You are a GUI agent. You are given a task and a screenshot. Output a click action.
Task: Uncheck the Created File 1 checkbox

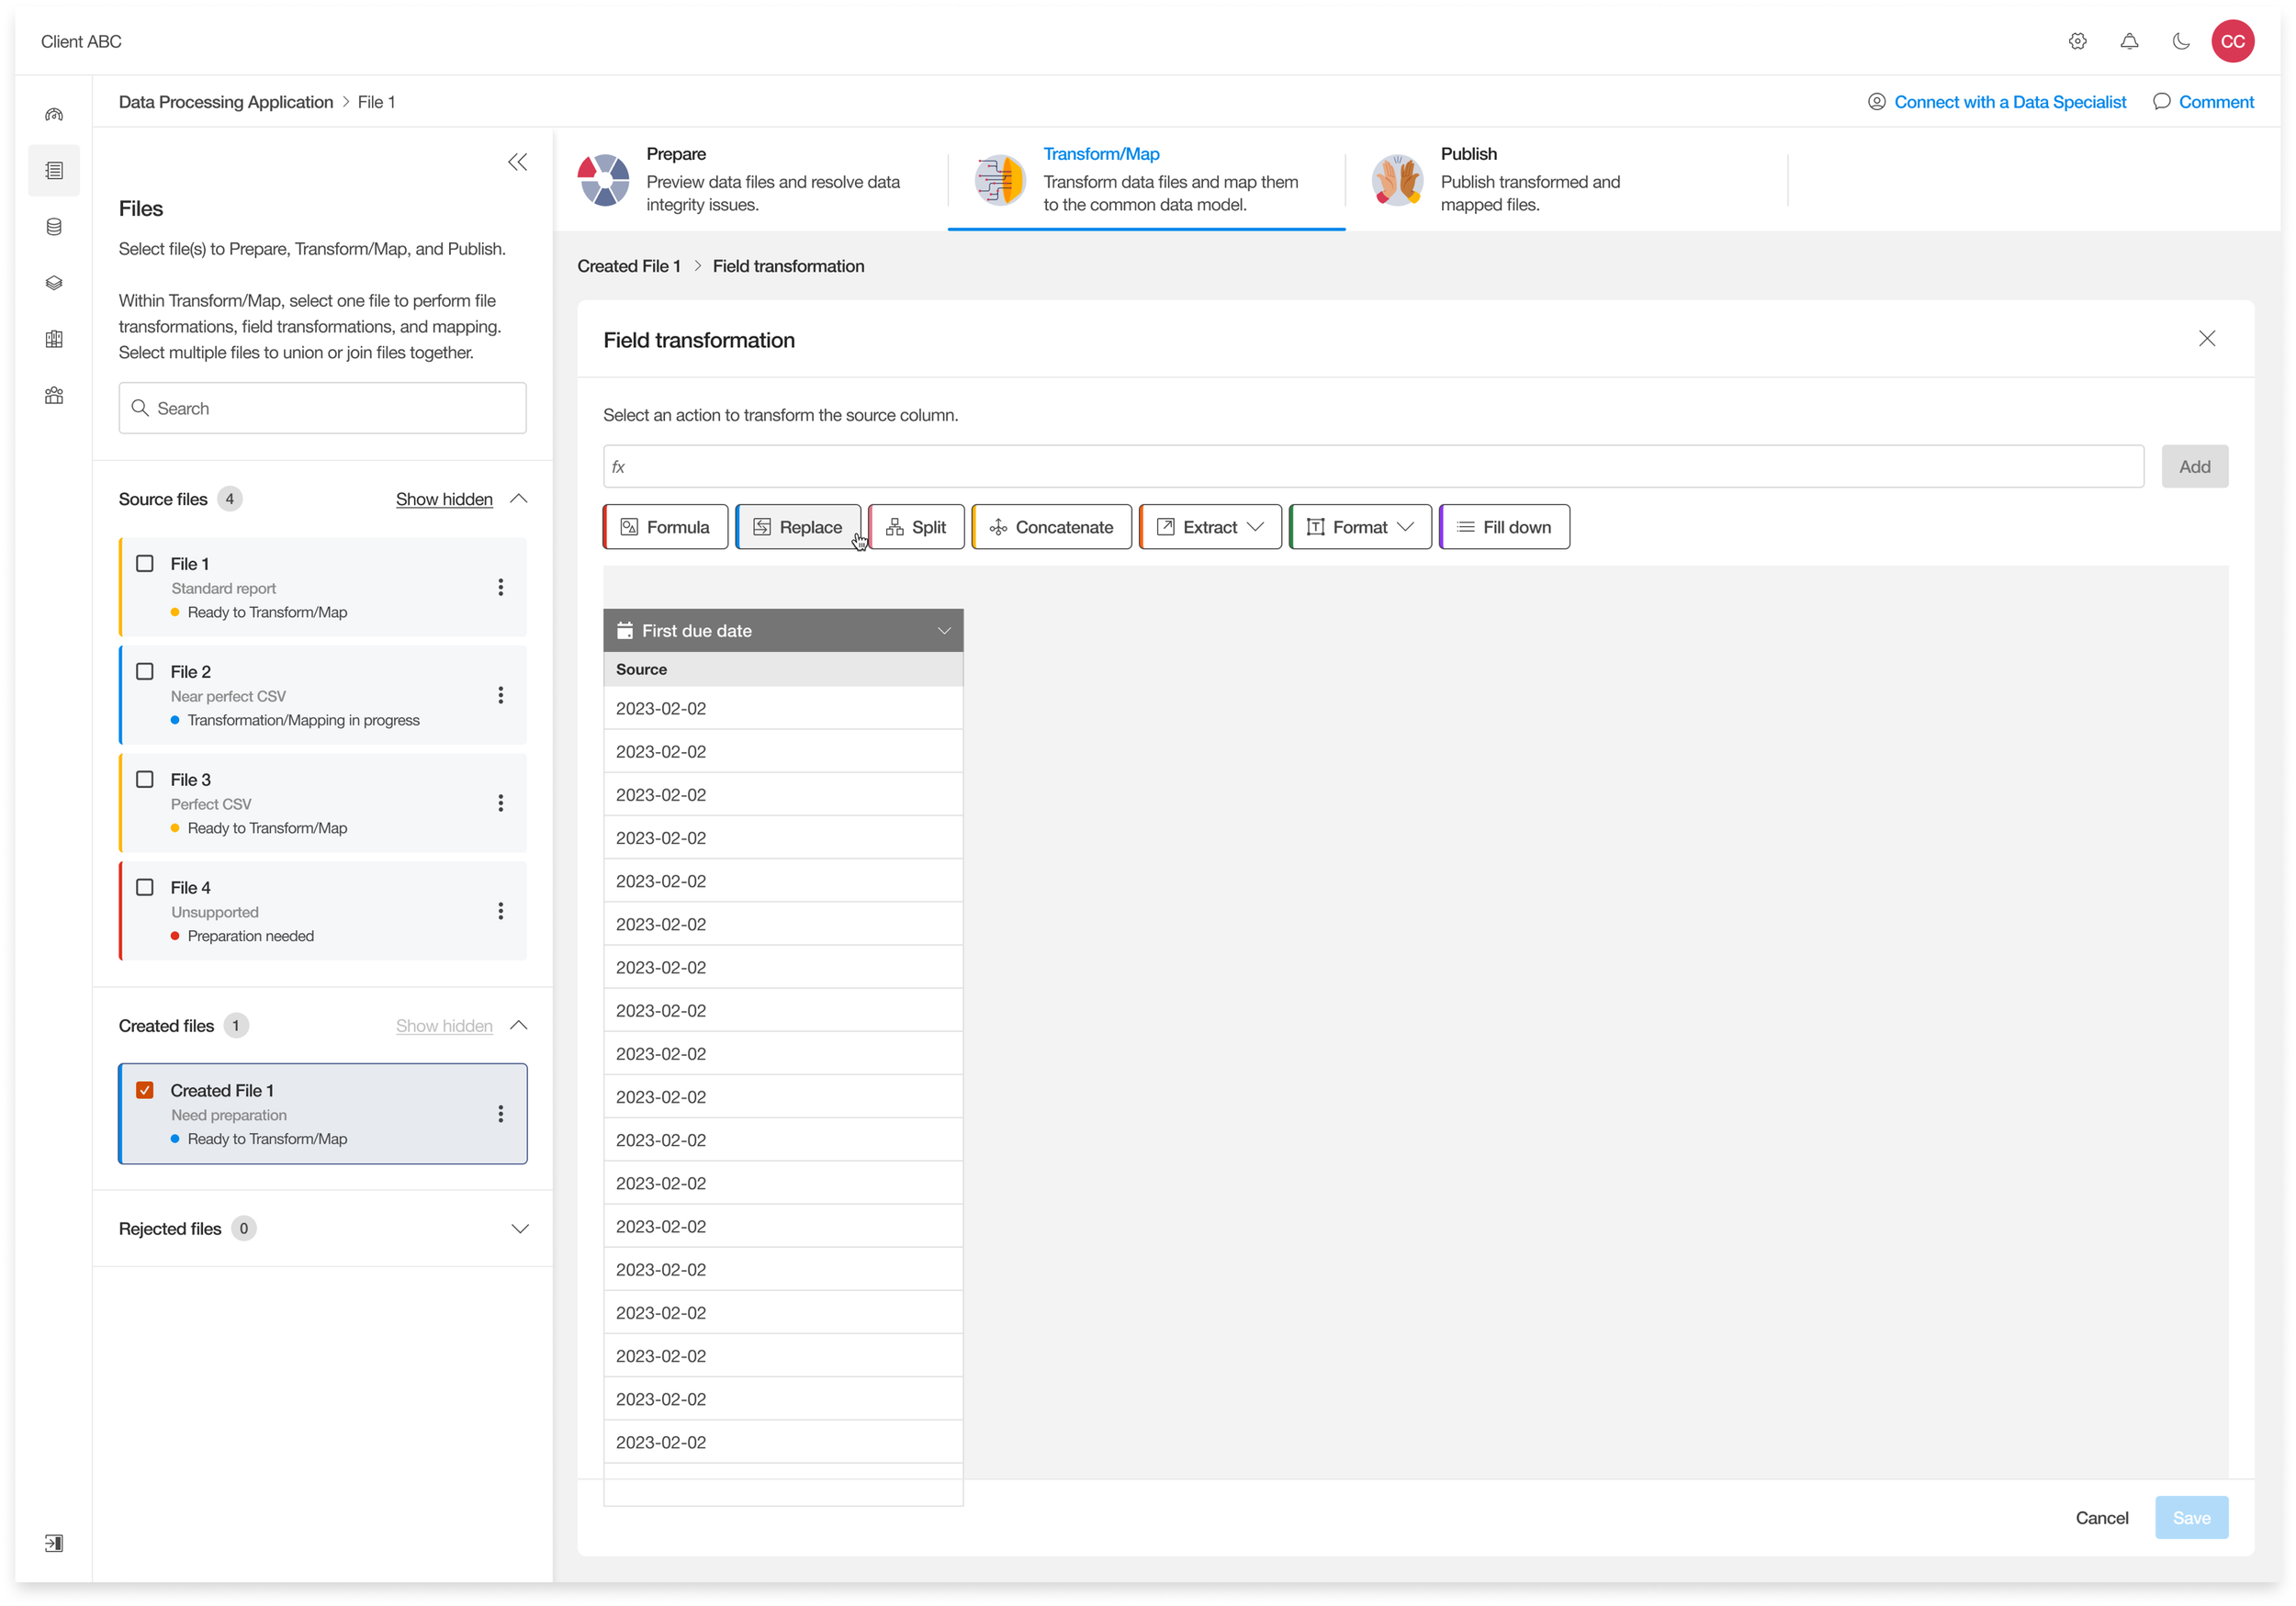(145, 1090)
